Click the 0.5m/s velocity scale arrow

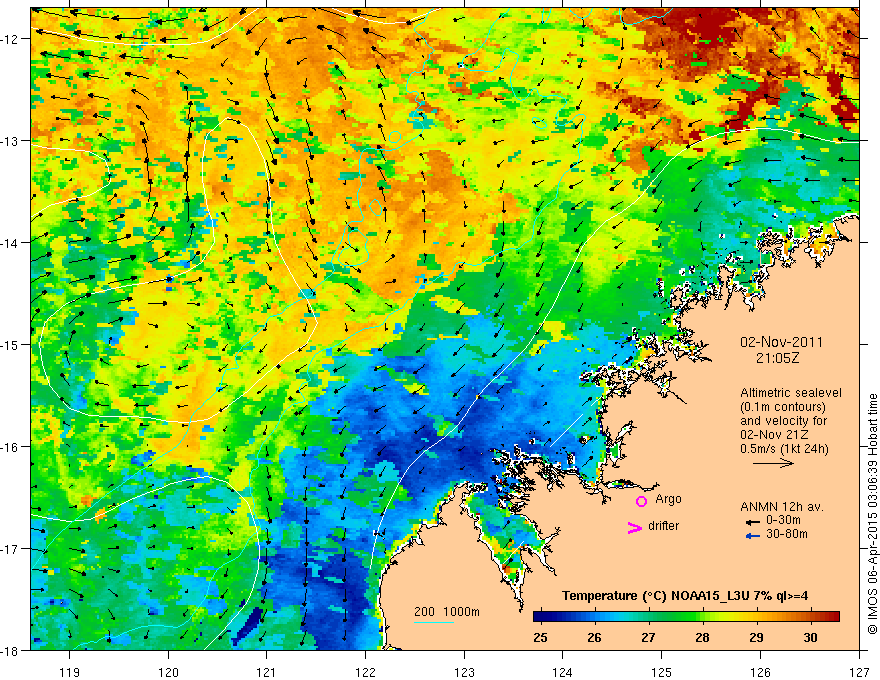coord(773,463)
